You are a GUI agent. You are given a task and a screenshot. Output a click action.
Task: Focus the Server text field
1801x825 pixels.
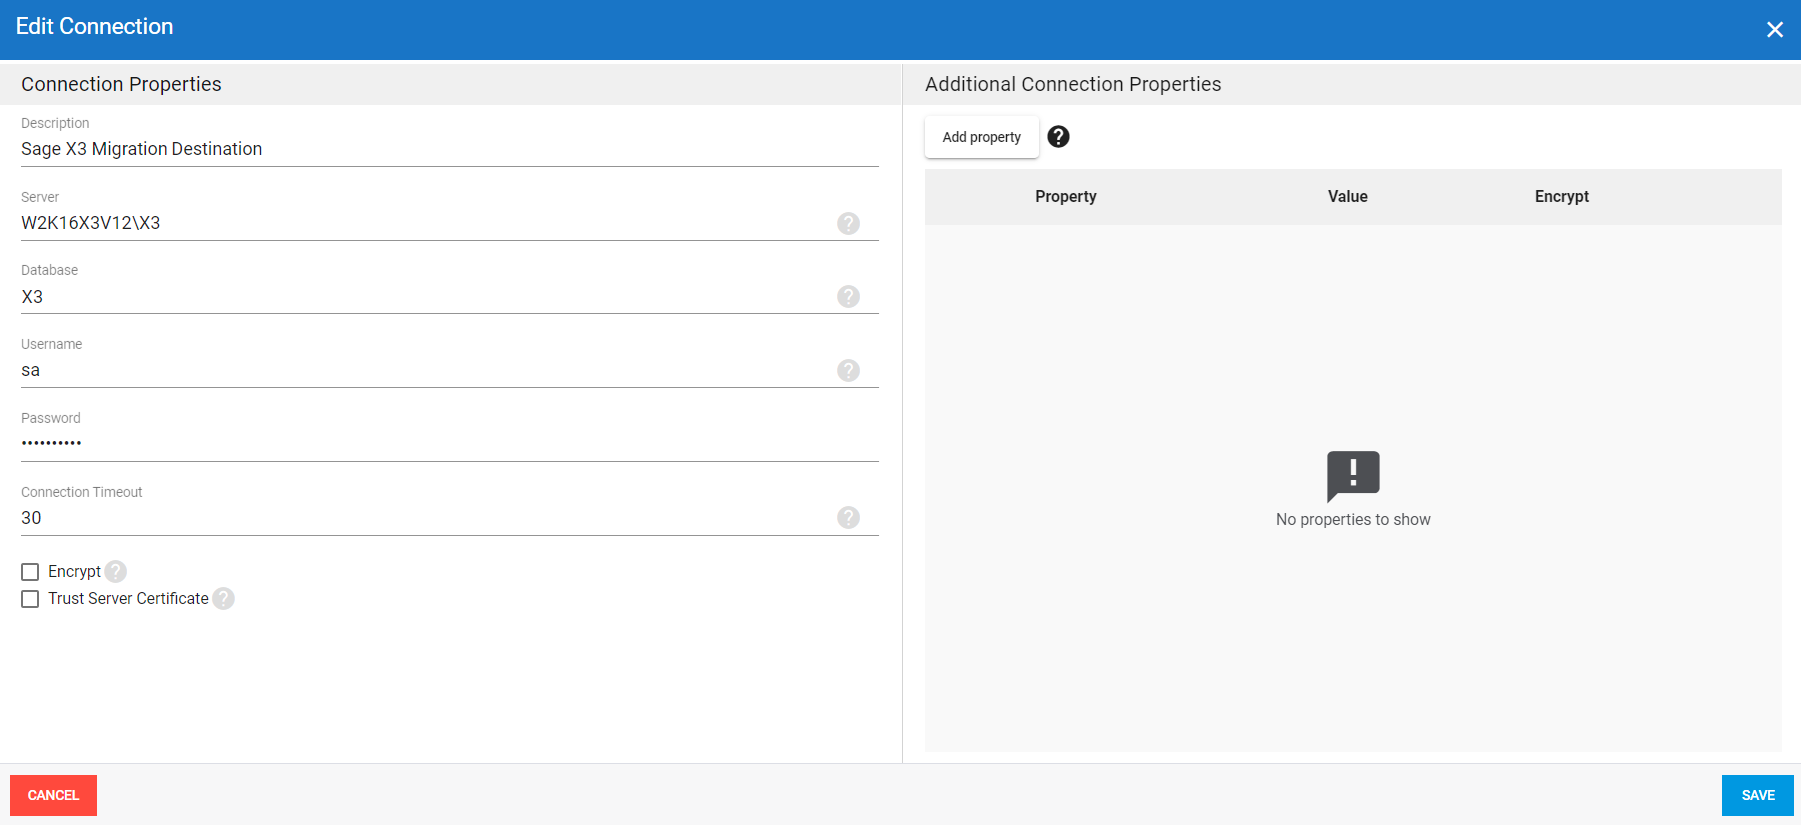point(420,223)
